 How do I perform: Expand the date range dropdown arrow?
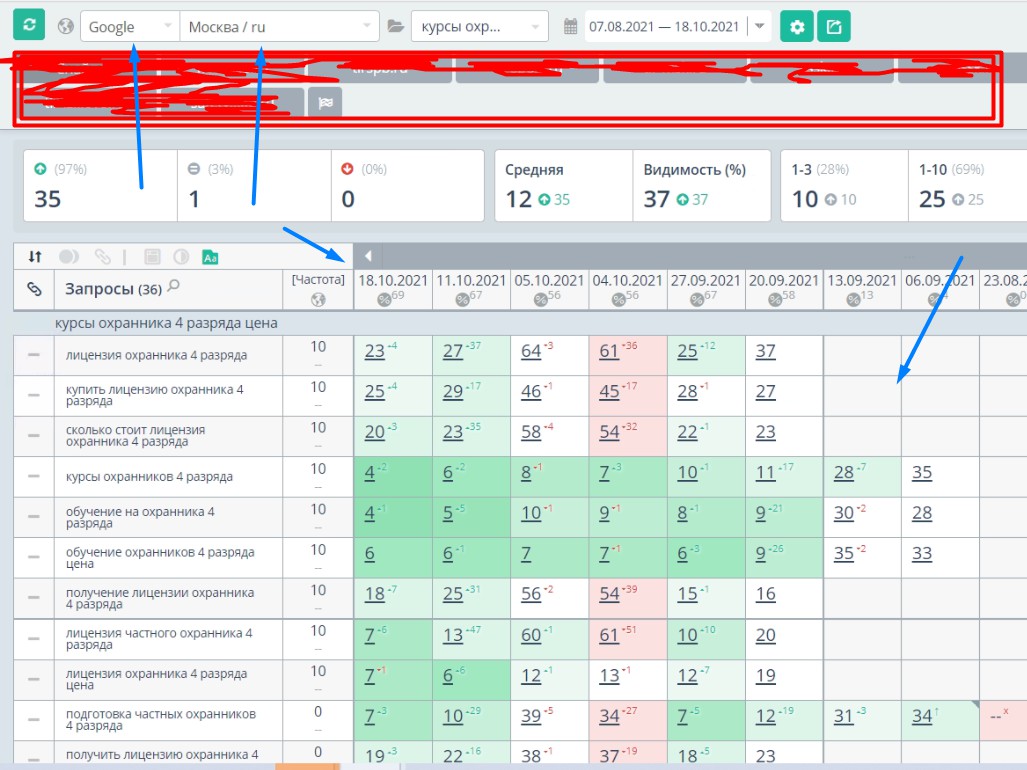click(x=760, y=26)
